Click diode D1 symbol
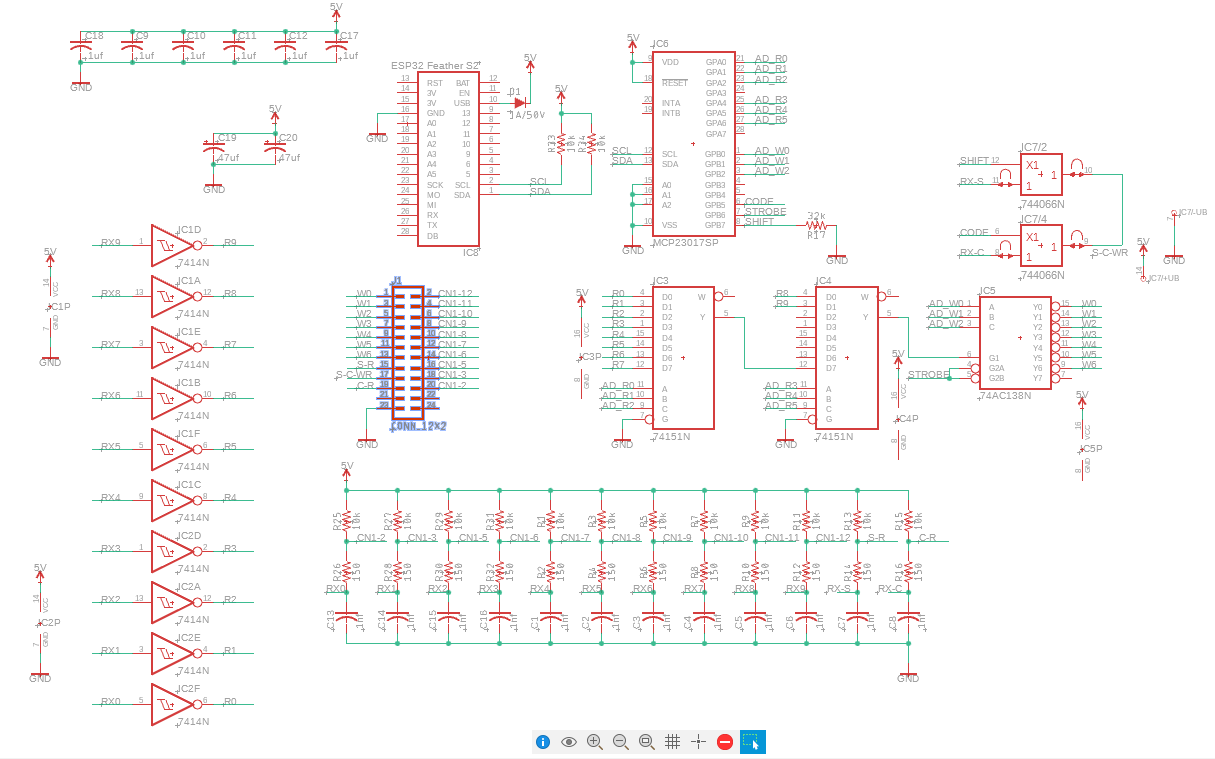Viewport: 1215px width, 759px height. coord(519,102)
